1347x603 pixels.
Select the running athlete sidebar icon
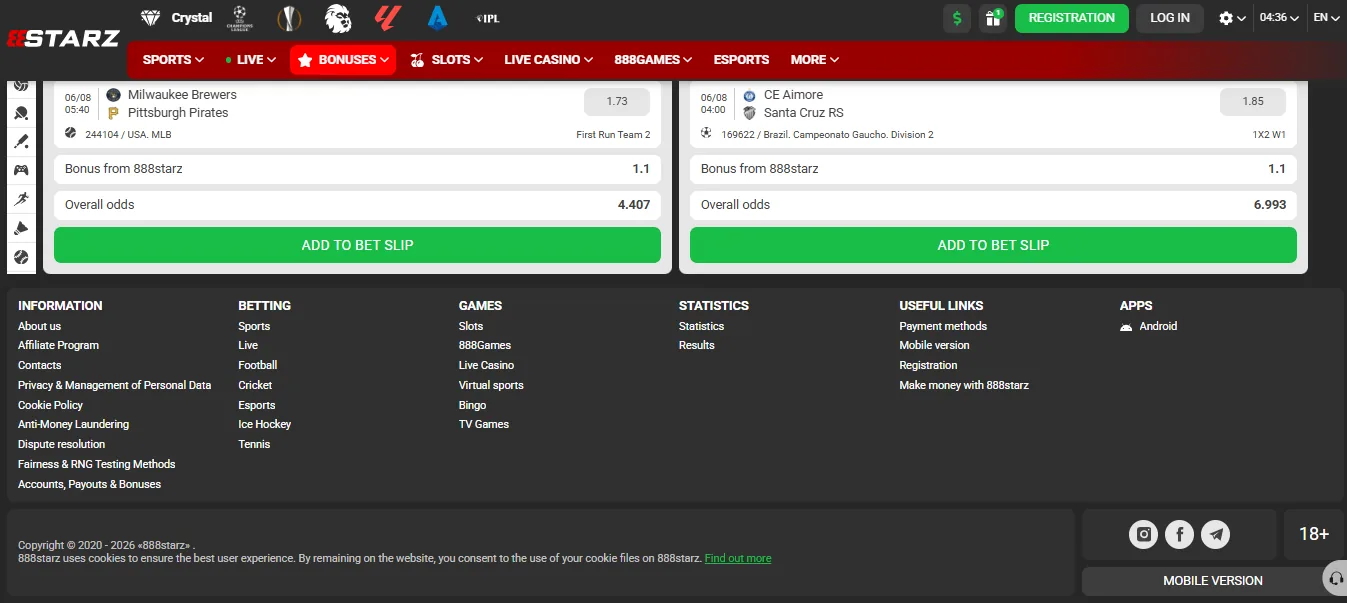tap(21, 200)
